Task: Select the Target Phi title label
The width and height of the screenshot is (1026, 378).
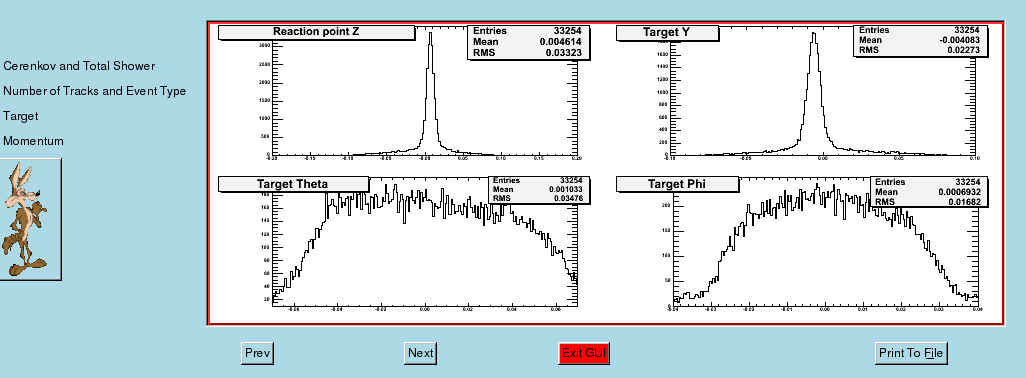Action: (x=677, y=184)
